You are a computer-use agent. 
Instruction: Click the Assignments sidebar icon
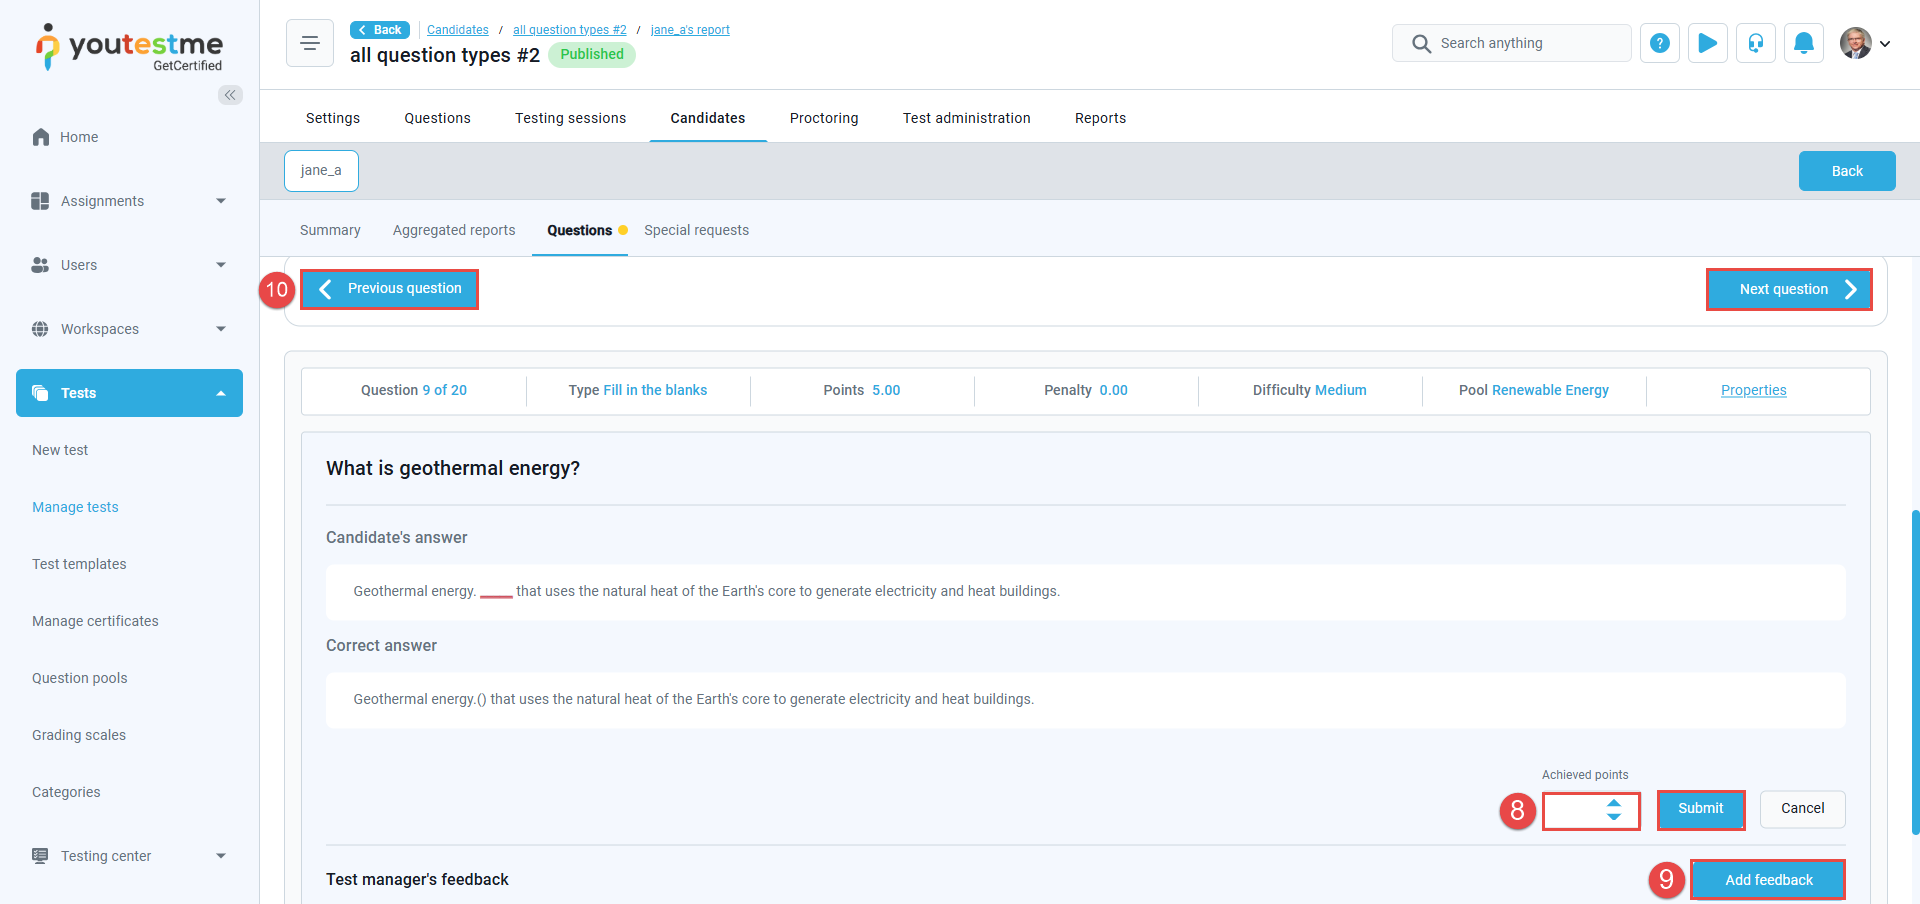click(40, 201)
